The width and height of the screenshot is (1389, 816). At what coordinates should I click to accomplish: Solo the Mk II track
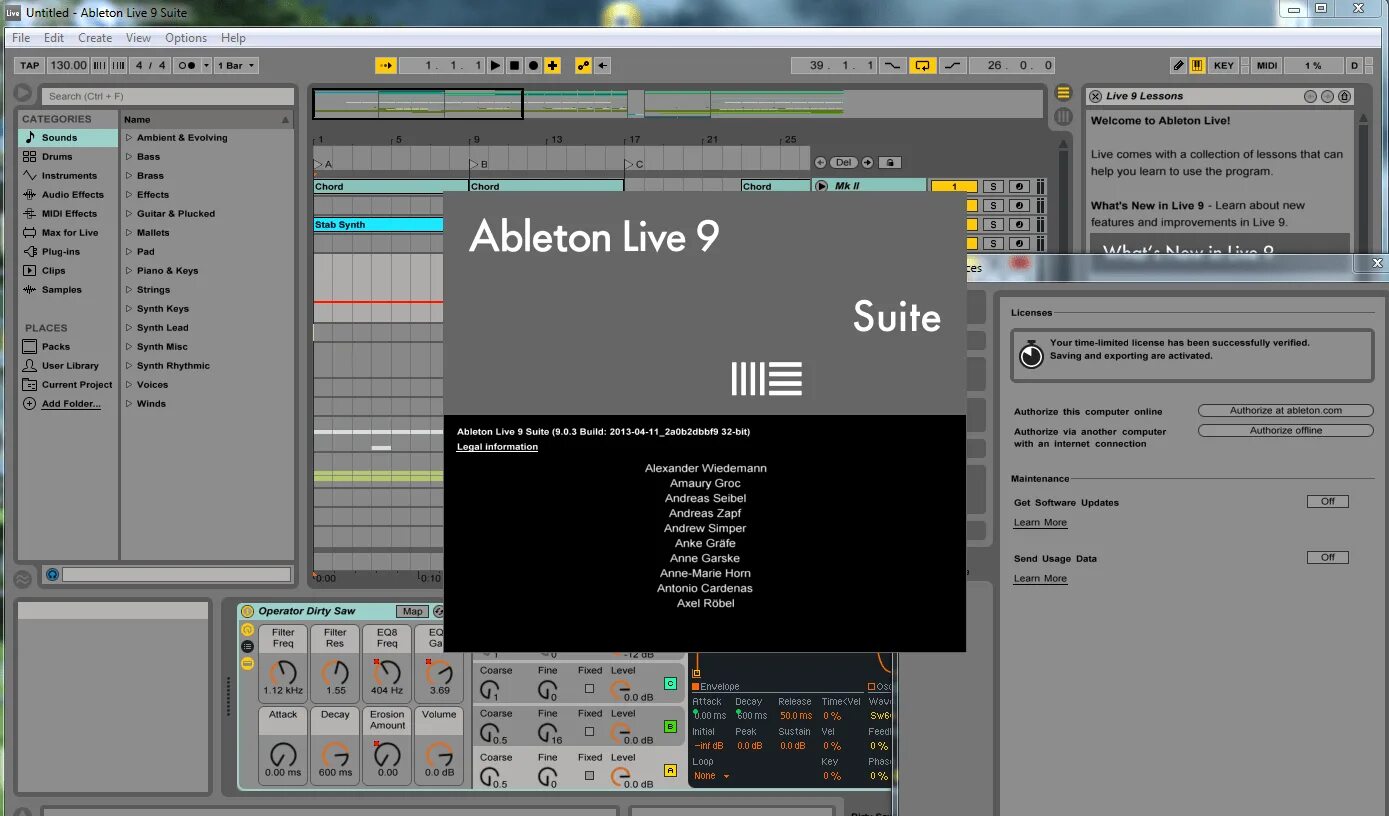click(x=992, y=186)
